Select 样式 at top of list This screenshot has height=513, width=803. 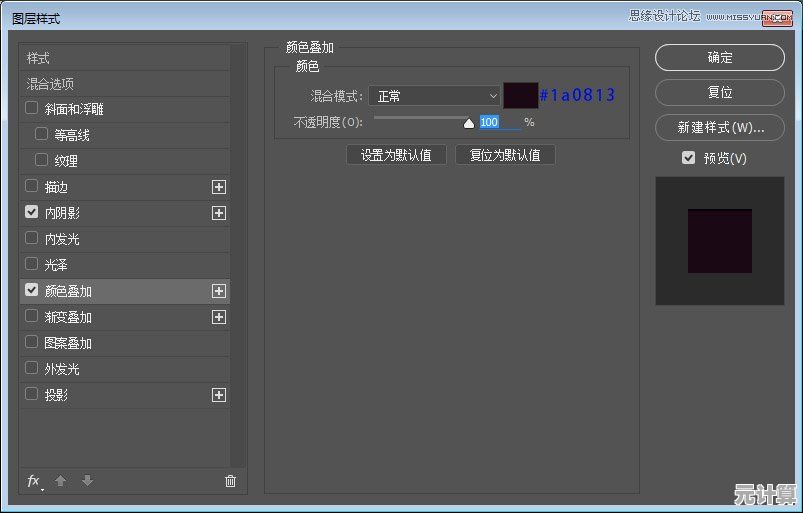[38, 58]
